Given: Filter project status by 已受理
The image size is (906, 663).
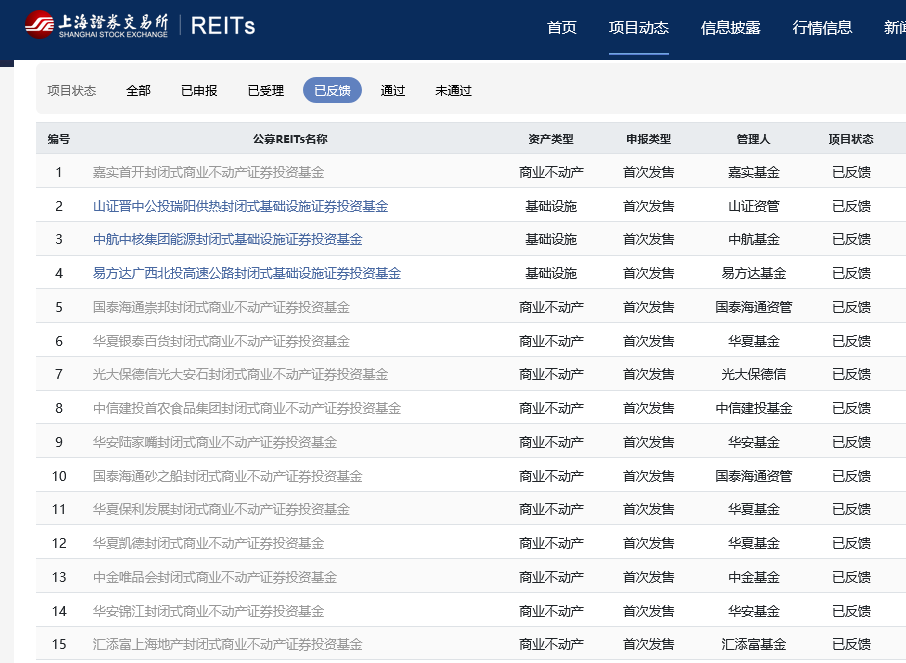Looking at the screenshot, I should [266, 90].
